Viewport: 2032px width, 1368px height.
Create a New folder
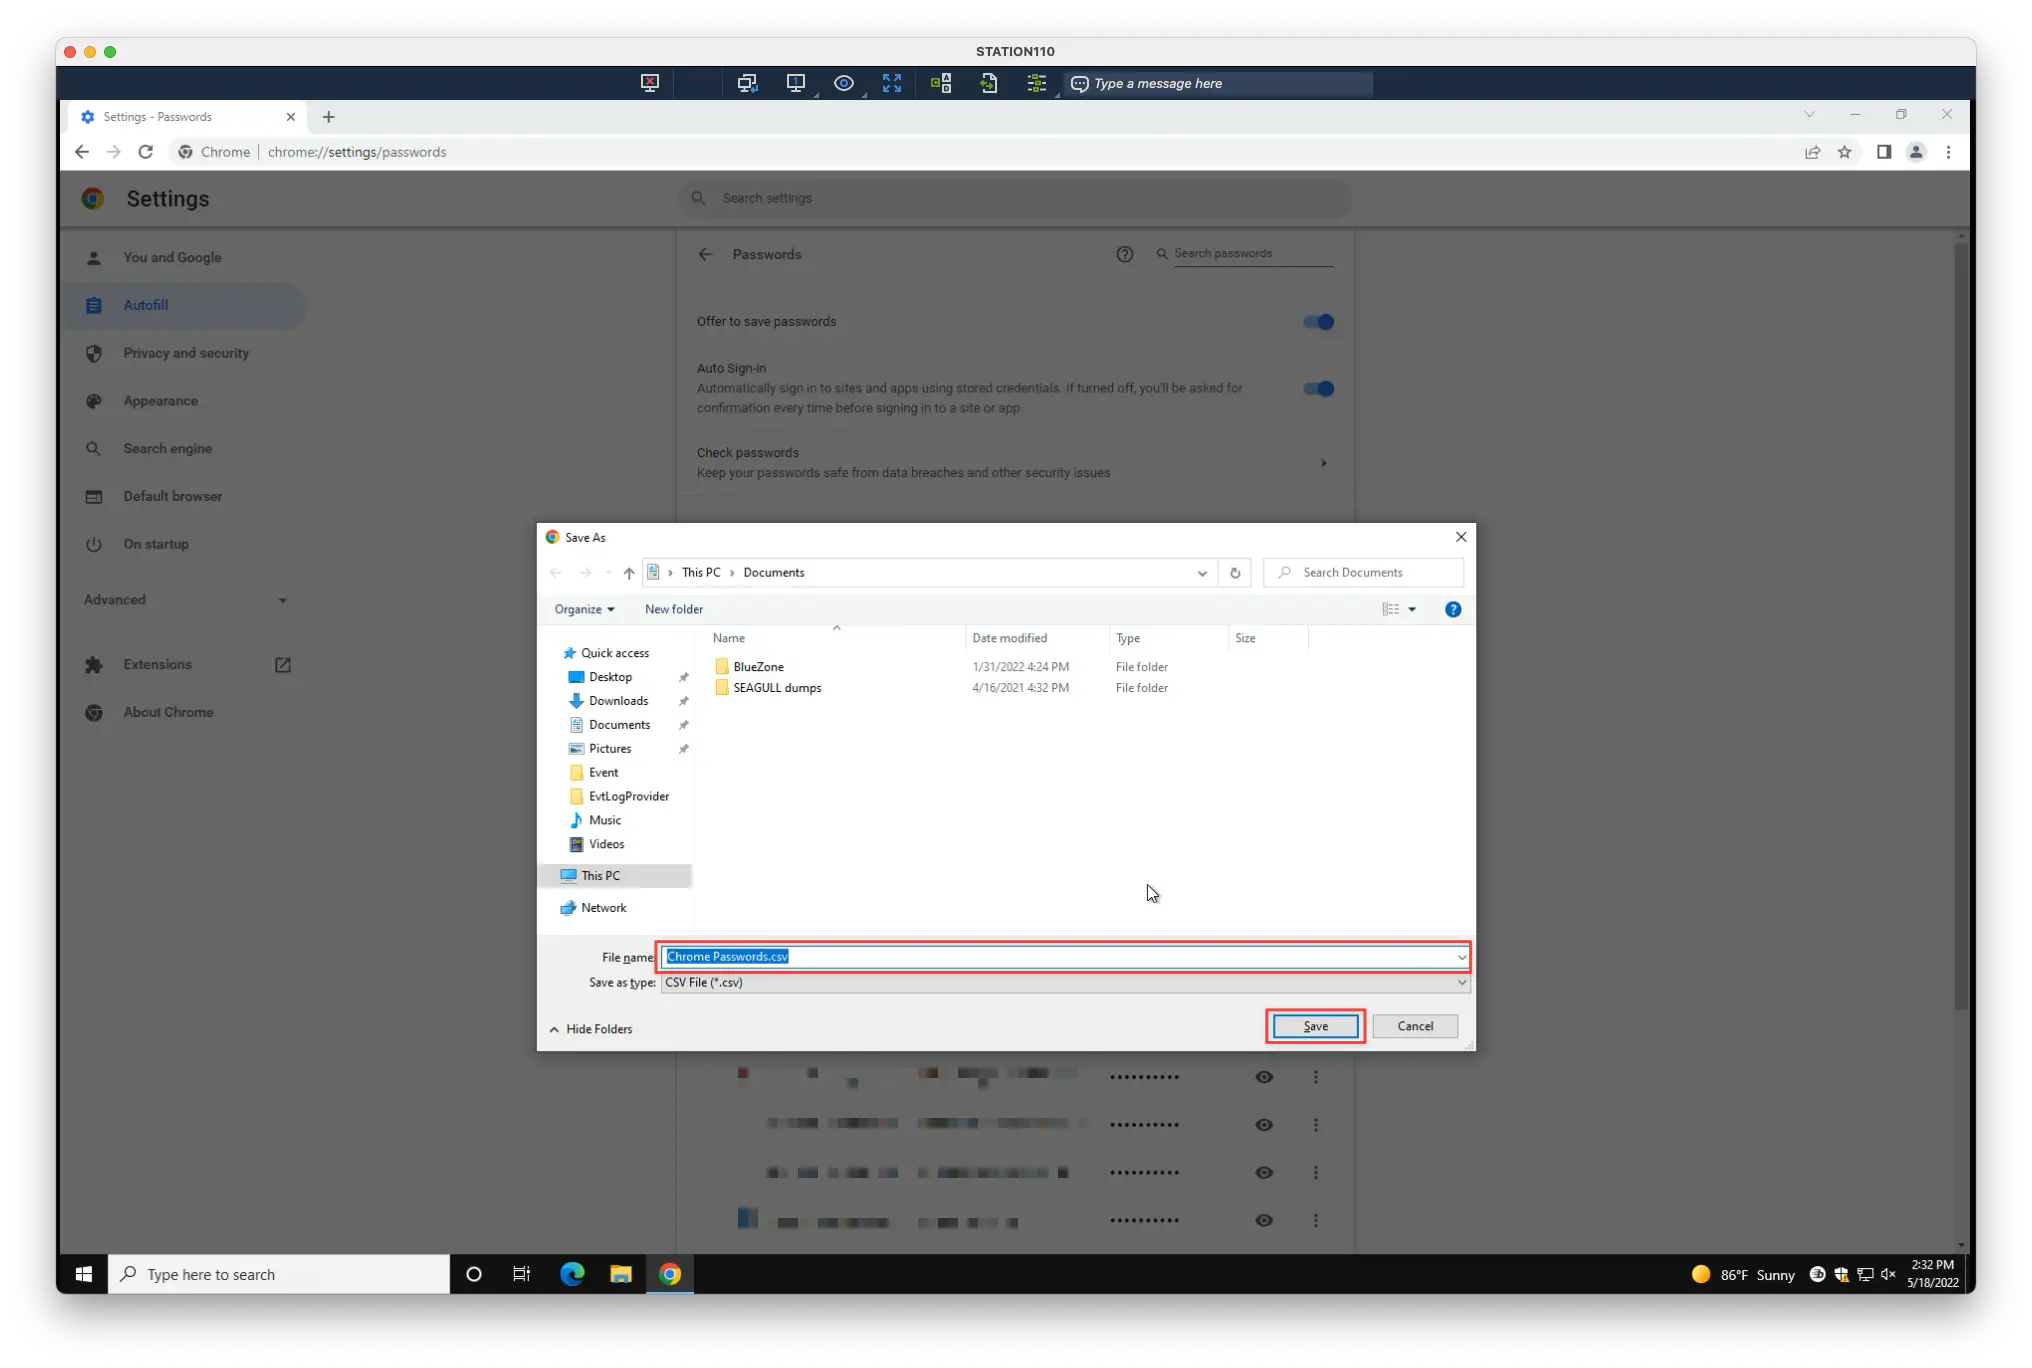click(673, 609)
